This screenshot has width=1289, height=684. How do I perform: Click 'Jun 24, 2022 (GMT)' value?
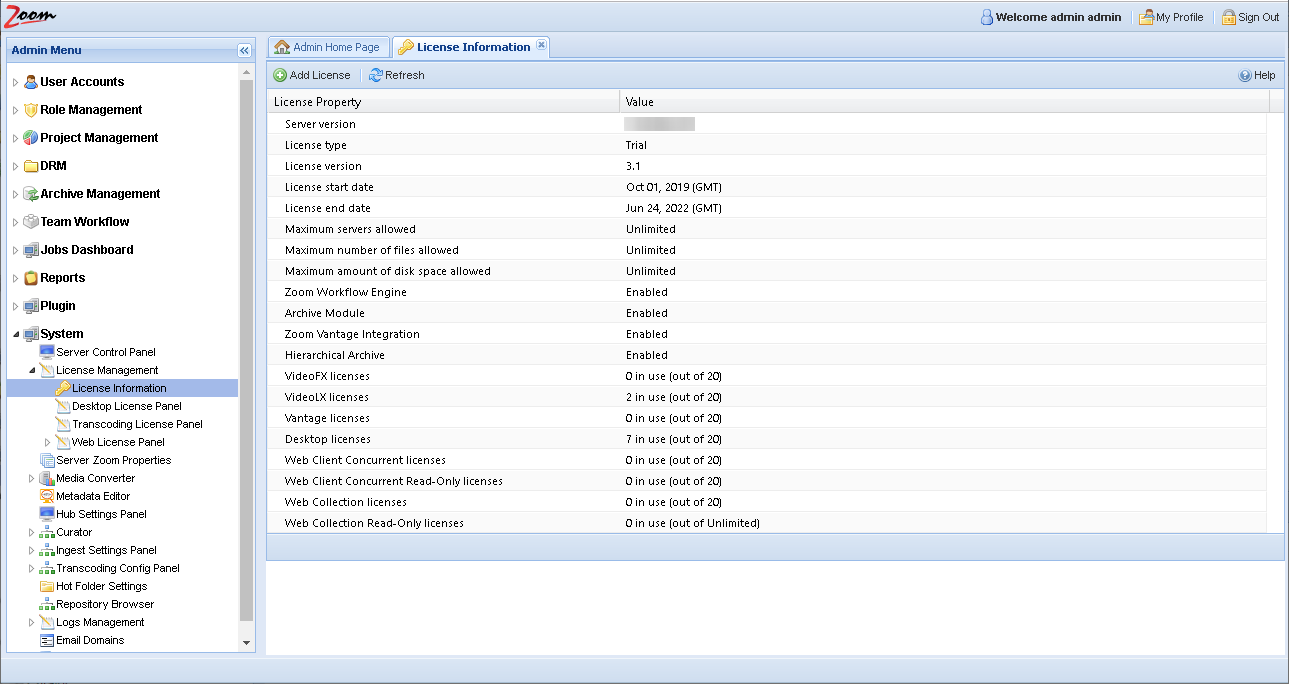pyautogui.click(x=674, y=208)
